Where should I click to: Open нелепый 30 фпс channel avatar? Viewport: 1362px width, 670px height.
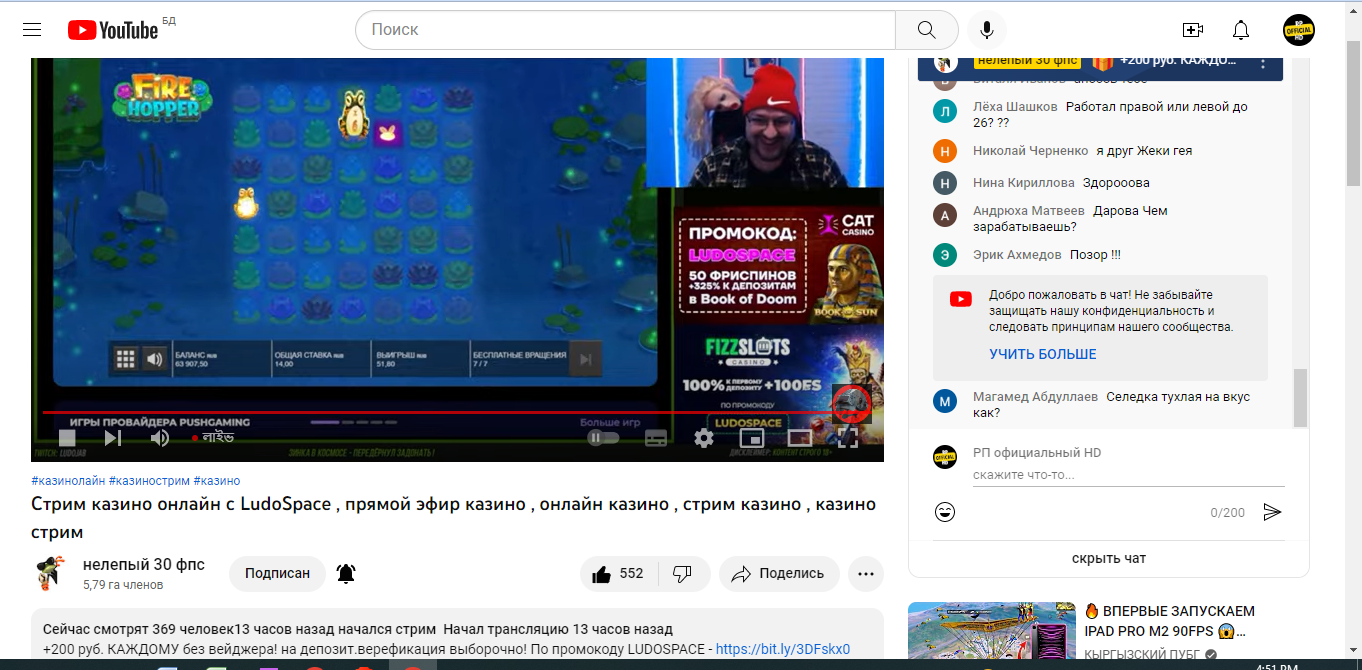pos(50,573)
